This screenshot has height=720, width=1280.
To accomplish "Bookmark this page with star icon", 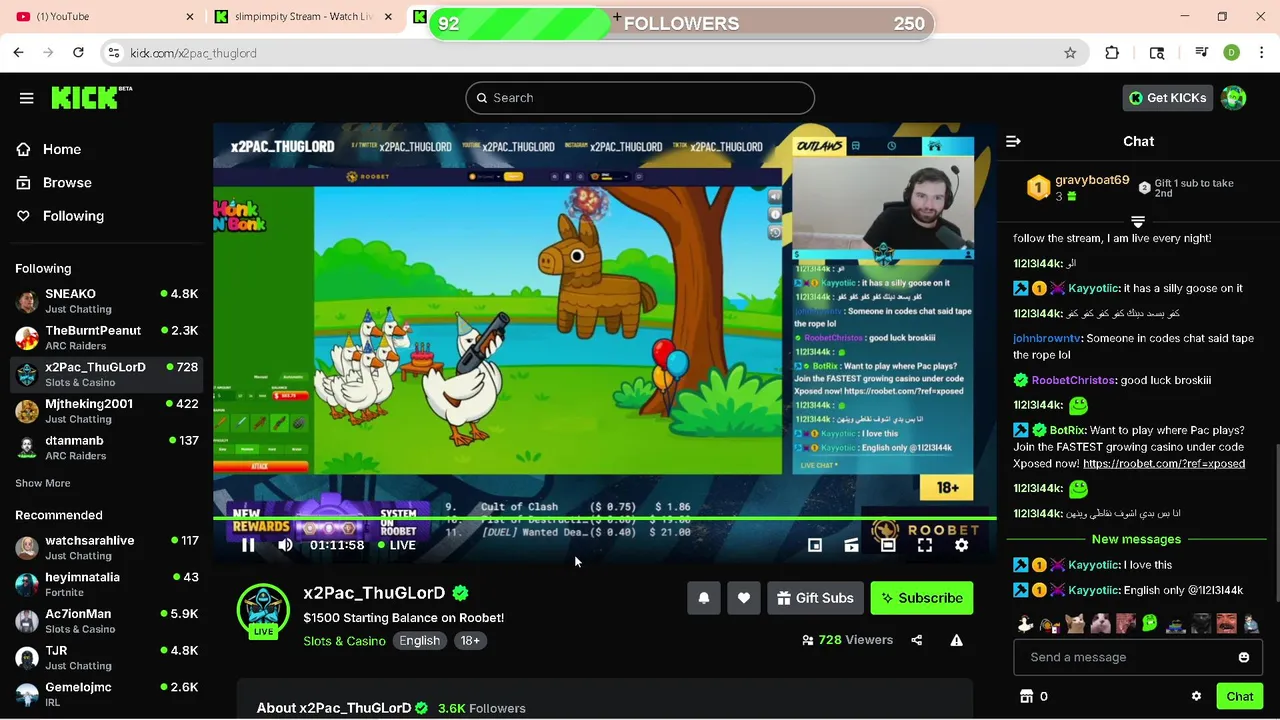I will click(1070, 53).
